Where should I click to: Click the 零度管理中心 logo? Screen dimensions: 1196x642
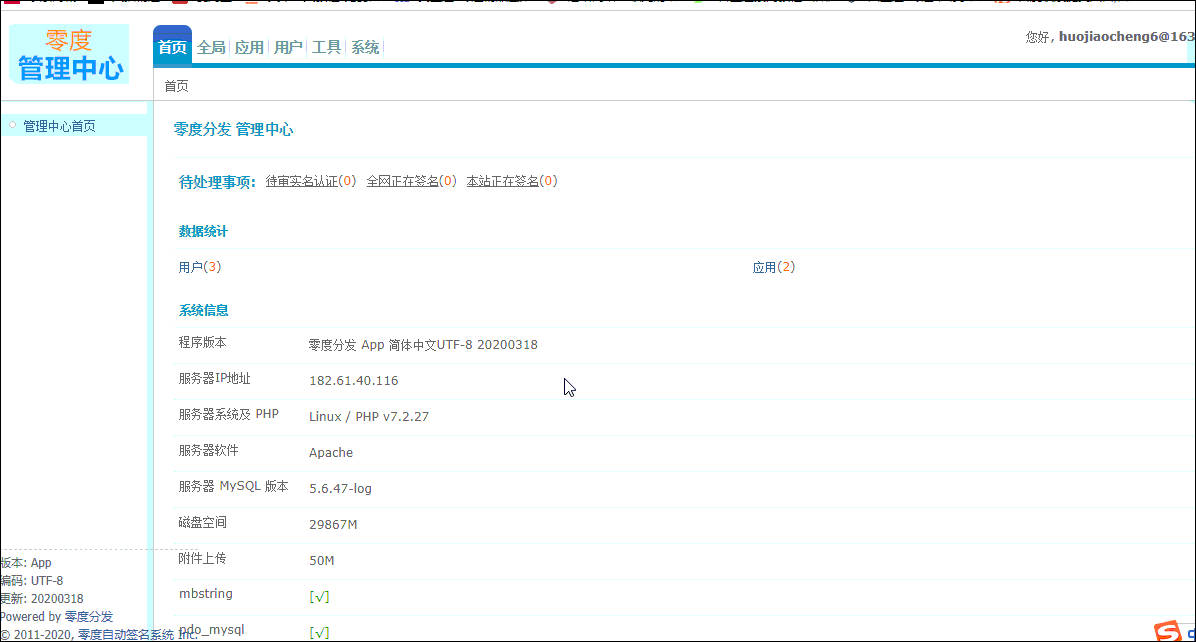(69, 54)
